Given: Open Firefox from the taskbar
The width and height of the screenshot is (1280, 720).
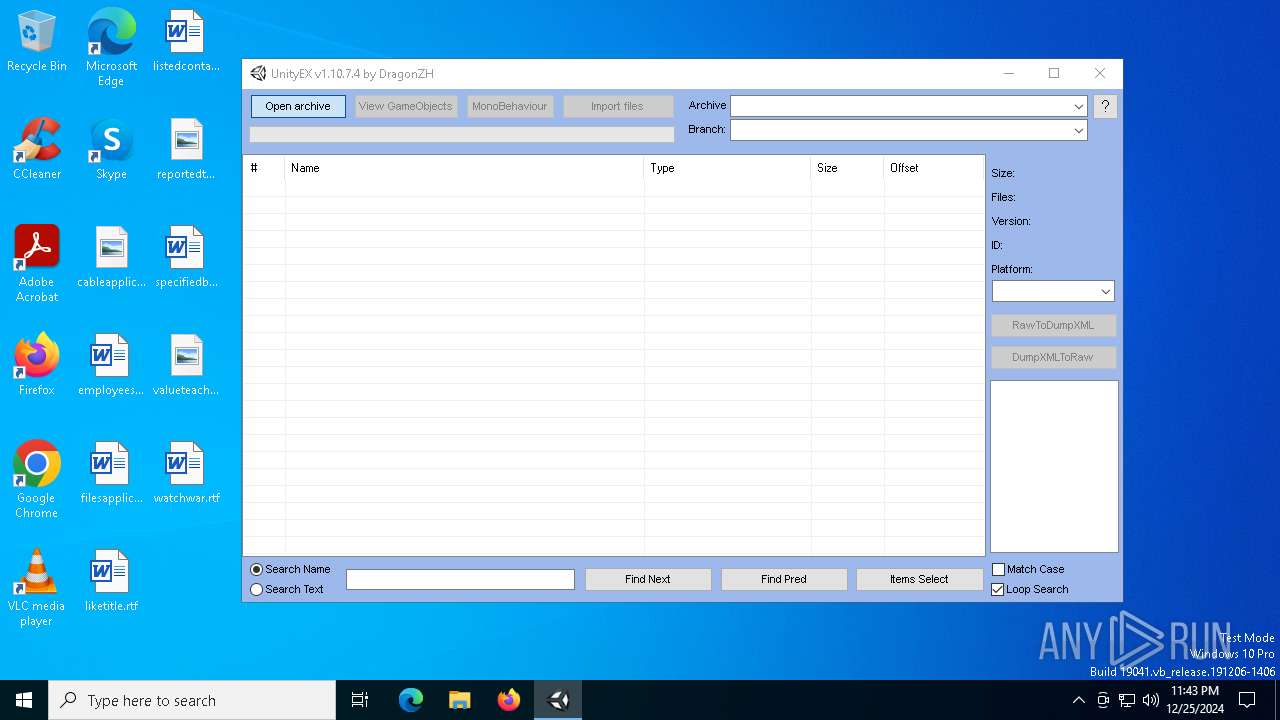Looking at the screenshot, I should (508, 700).
